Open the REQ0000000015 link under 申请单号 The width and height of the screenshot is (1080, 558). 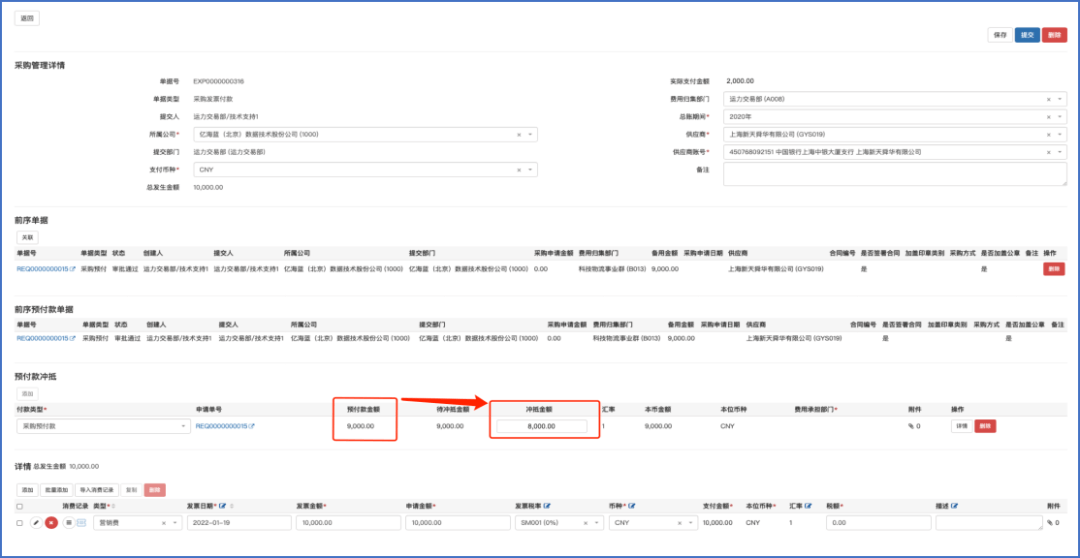[221, 426]
